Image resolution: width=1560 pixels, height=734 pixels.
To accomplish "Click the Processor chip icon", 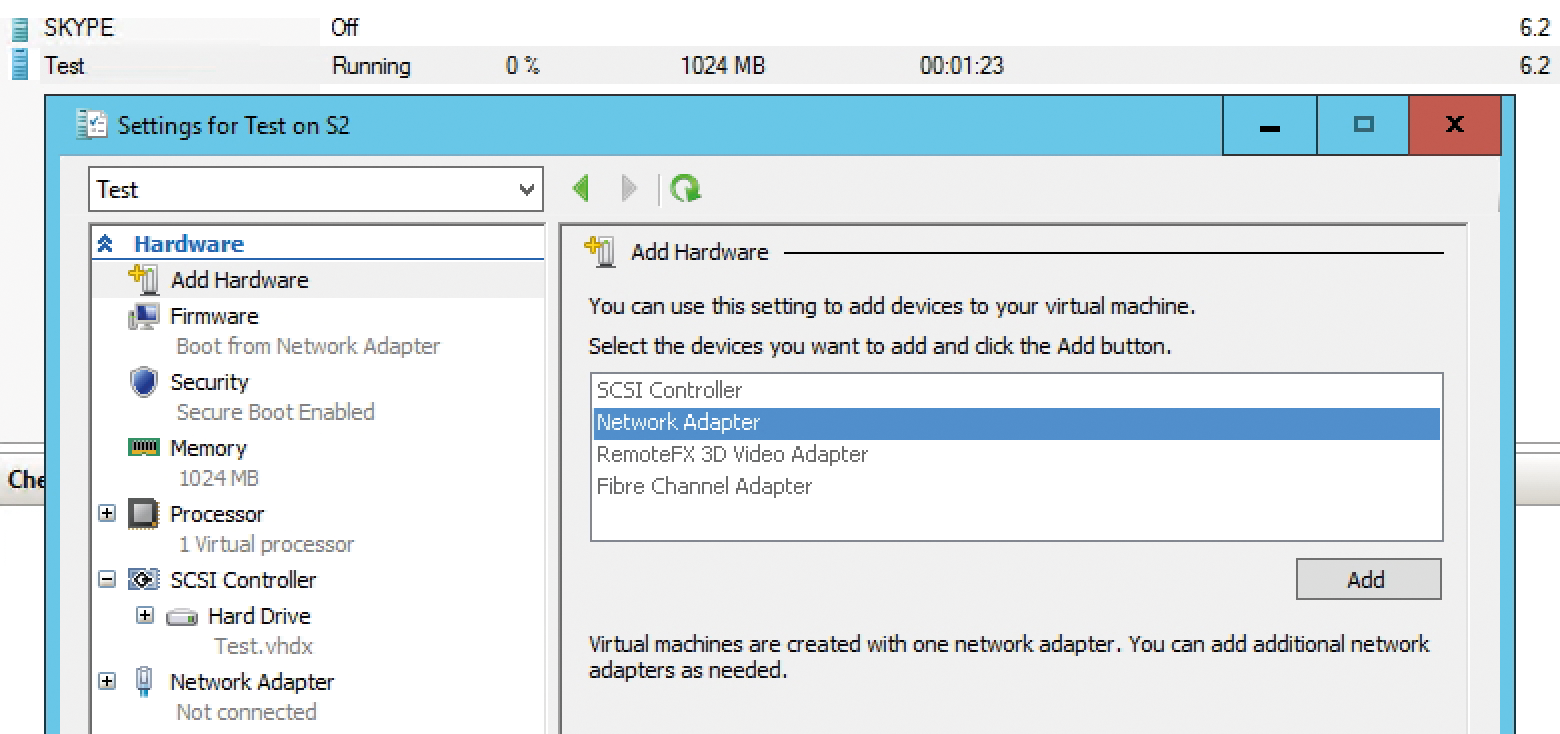I will 142,513.
